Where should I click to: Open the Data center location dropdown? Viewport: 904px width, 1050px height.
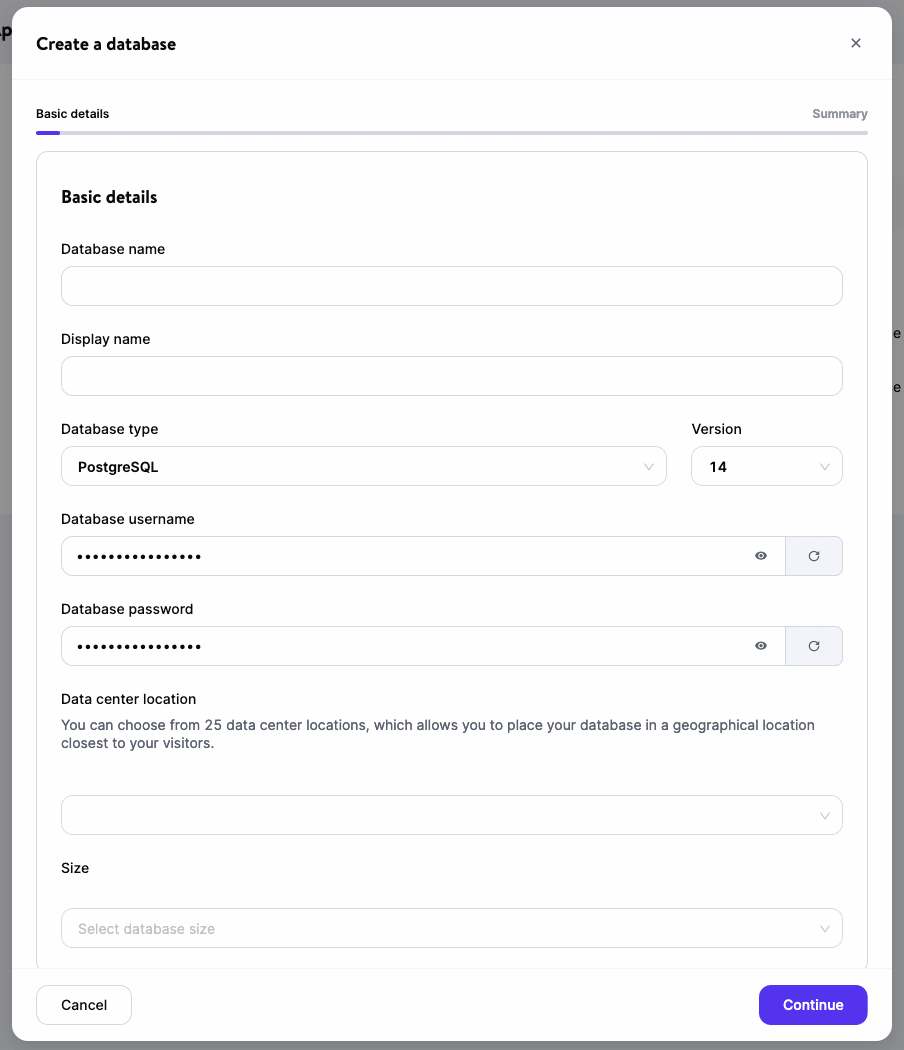pos(451,815)
